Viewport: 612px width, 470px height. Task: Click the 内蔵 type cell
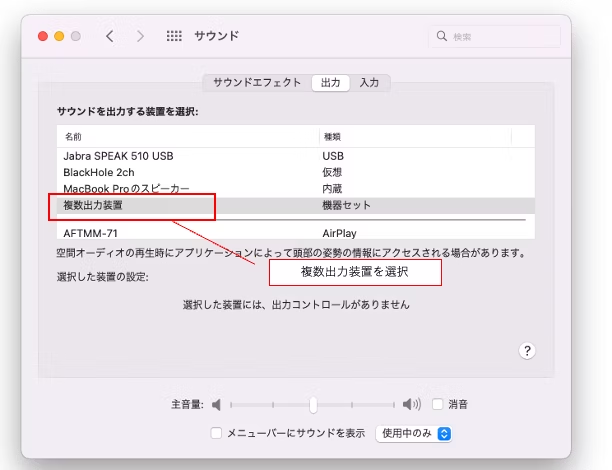[332, 189]
